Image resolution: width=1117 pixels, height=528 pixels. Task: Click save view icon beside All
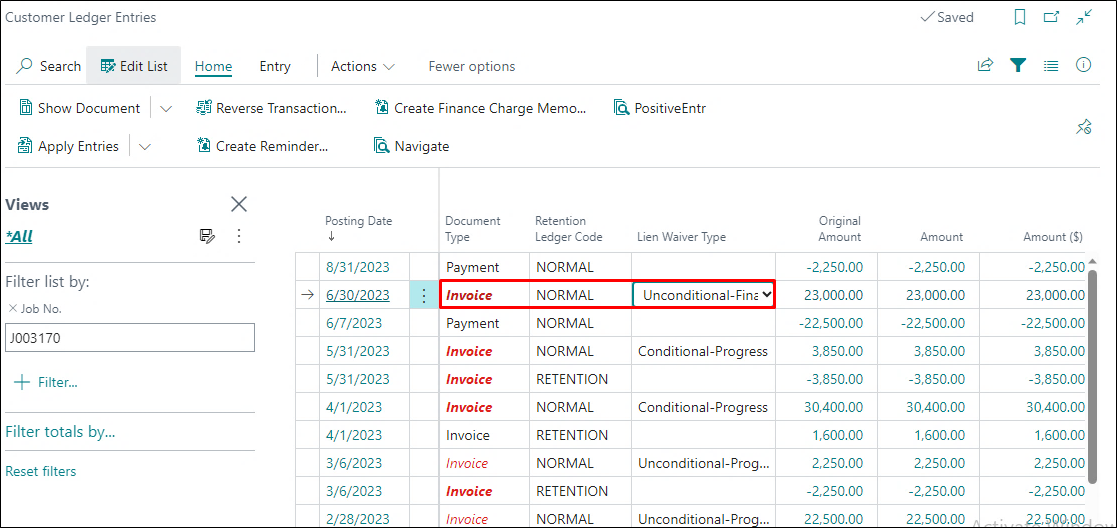point(207,236)
